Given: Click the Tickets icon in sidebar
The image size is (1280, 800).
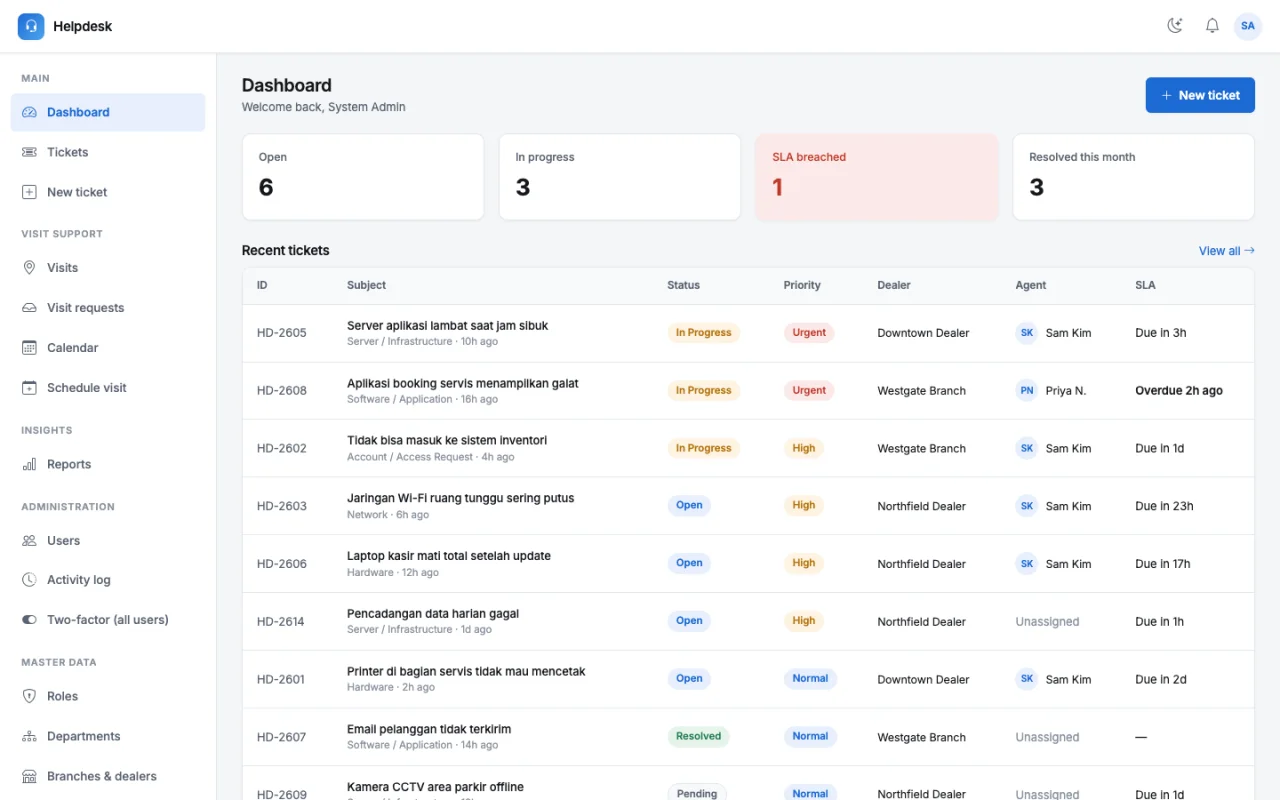Looking at the screenshot, I should point(29,152).
